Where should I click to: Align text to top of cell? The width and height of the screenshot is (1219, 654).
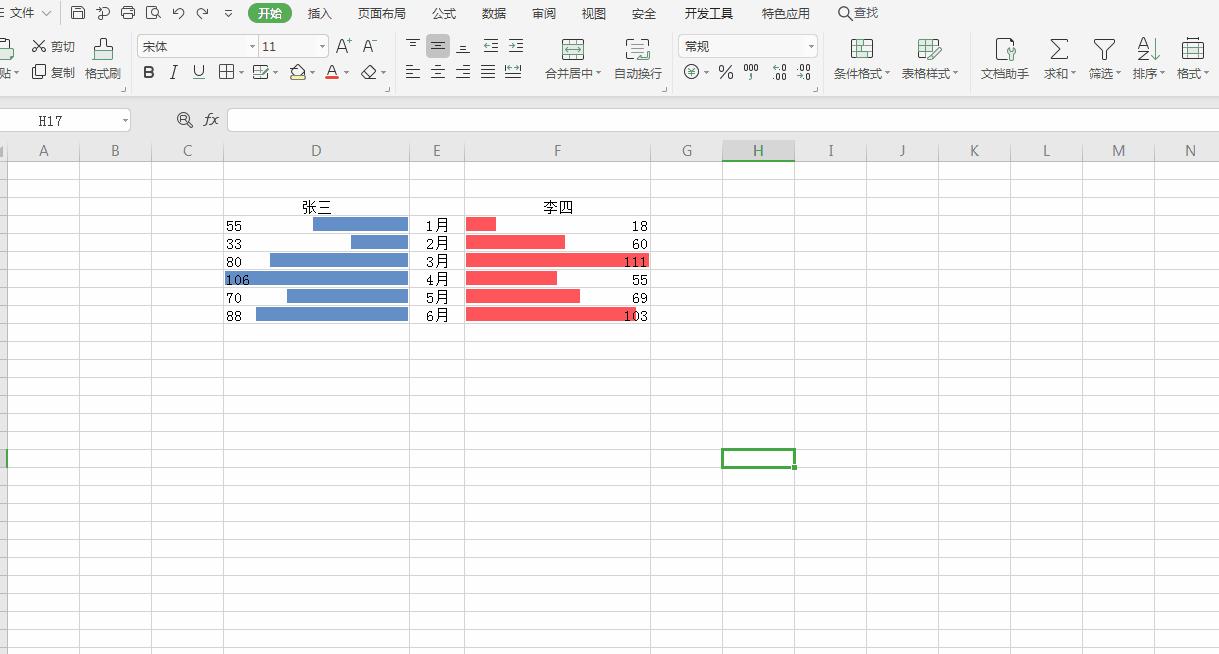[x=413, y=46]
